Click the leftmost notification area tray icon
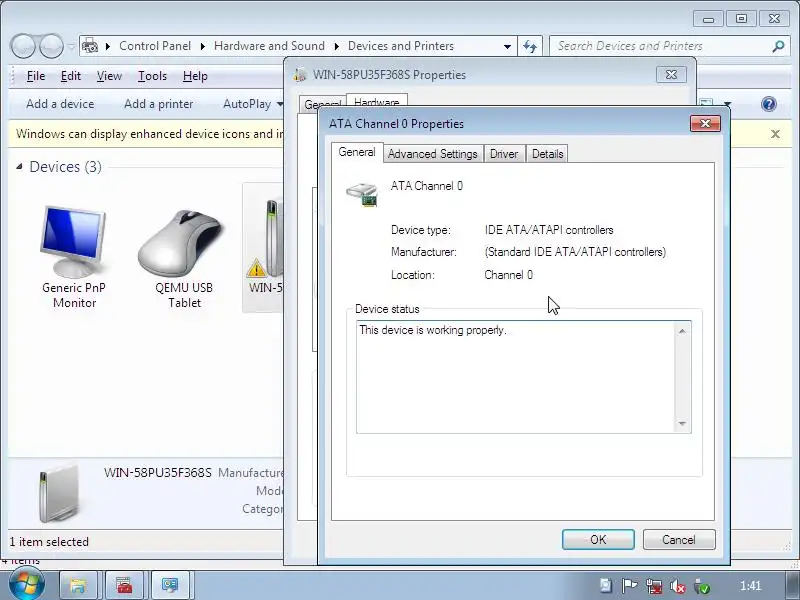Viewport: 800px width, 600px height. click(x=606, y=586)
